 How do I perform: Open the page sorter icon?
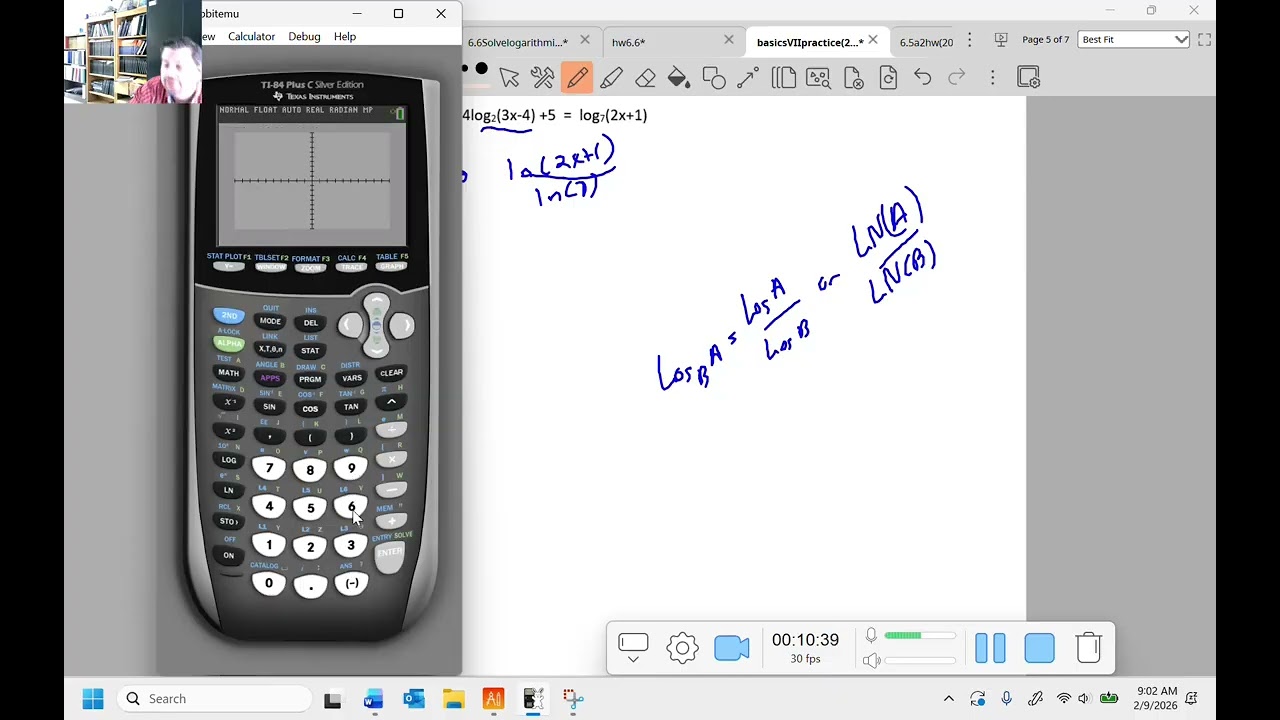click(784, 77)
